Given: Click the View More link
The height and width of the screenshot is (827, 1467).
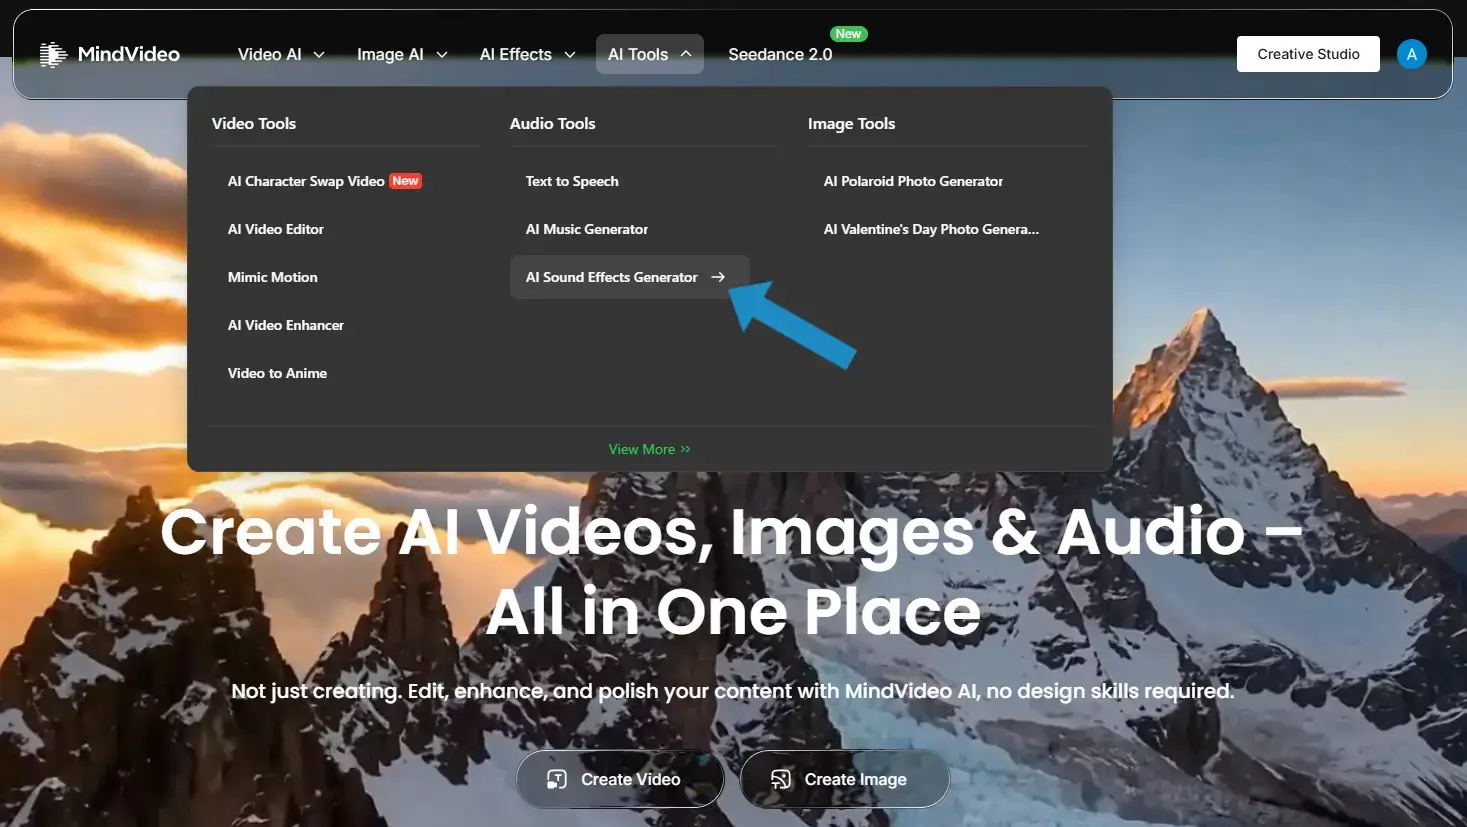Looking at the screenshot, I should (x=649, y=449).
